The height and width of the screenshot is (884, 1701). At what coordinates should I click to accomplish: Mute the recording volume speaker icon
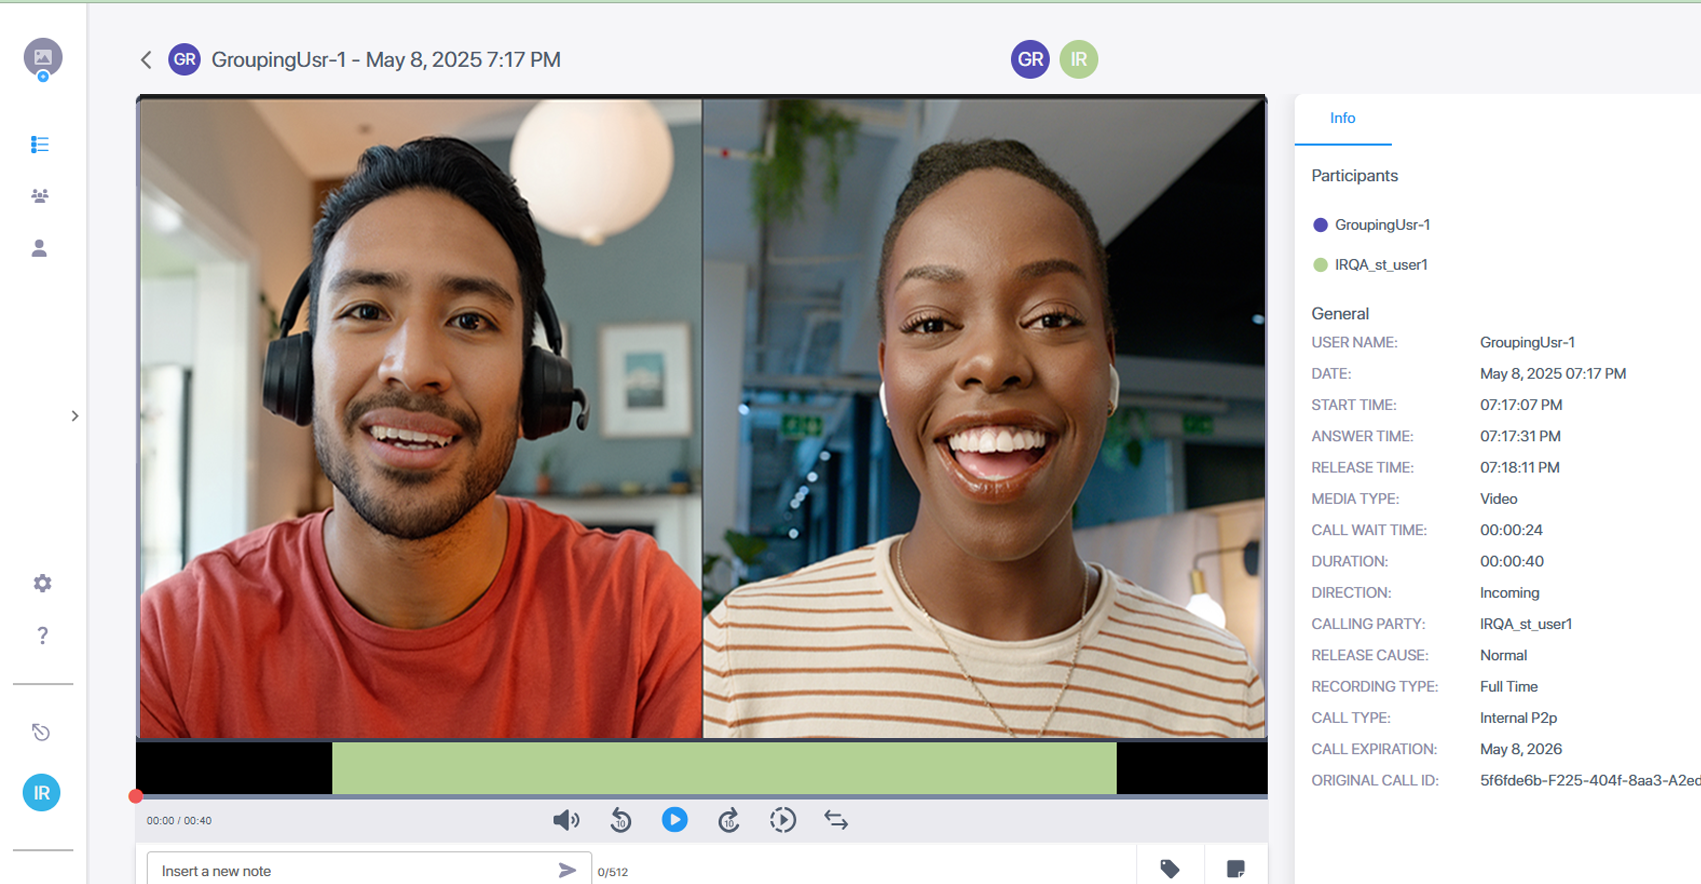click(x=566, y=820)
